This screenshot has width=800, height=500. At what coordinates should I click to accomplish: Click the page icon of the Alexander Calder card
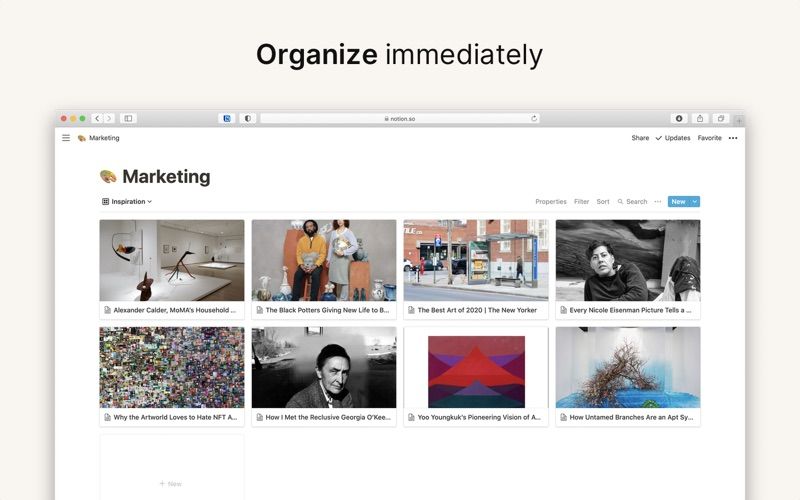[x=108, y=310]
